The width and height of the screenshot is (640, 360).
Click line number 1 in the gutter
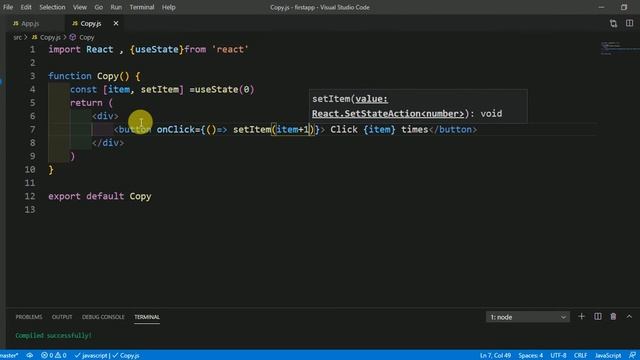(32, 49)
